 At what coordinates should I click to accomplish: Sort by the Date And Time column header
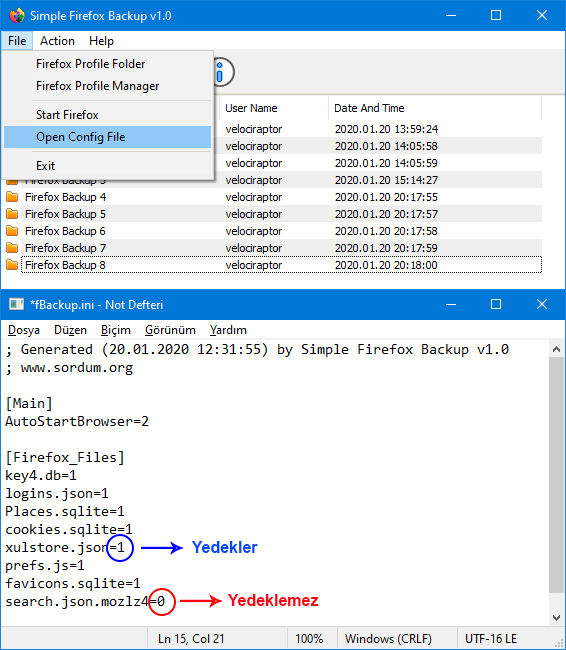tap(435, 108)
